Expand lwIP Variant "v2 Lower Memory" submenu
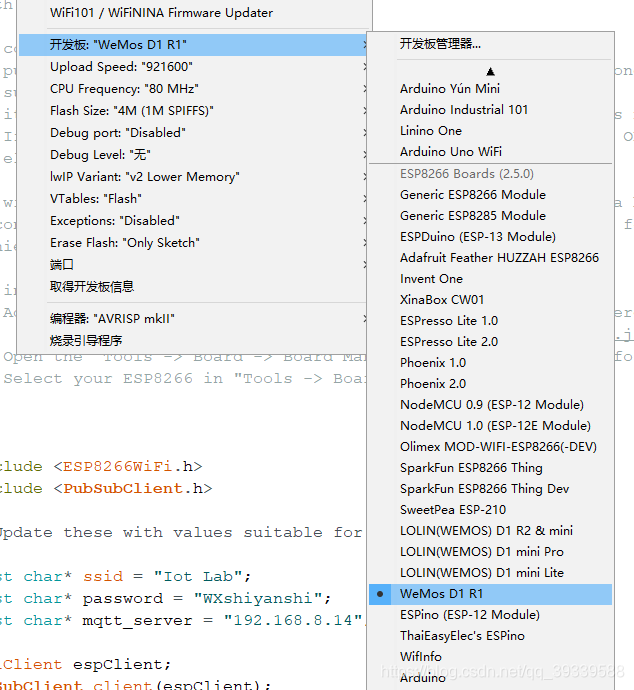 click(x=193, y=177)
